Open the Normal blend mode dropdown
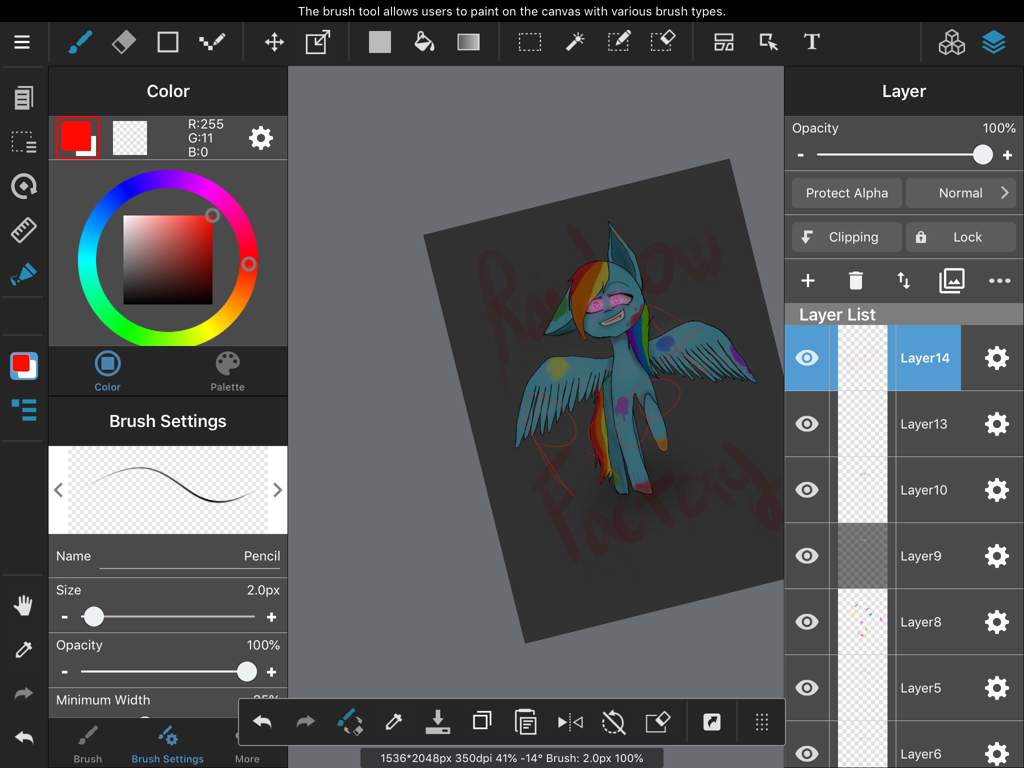 pyautogui.click(x=961, y=193)
